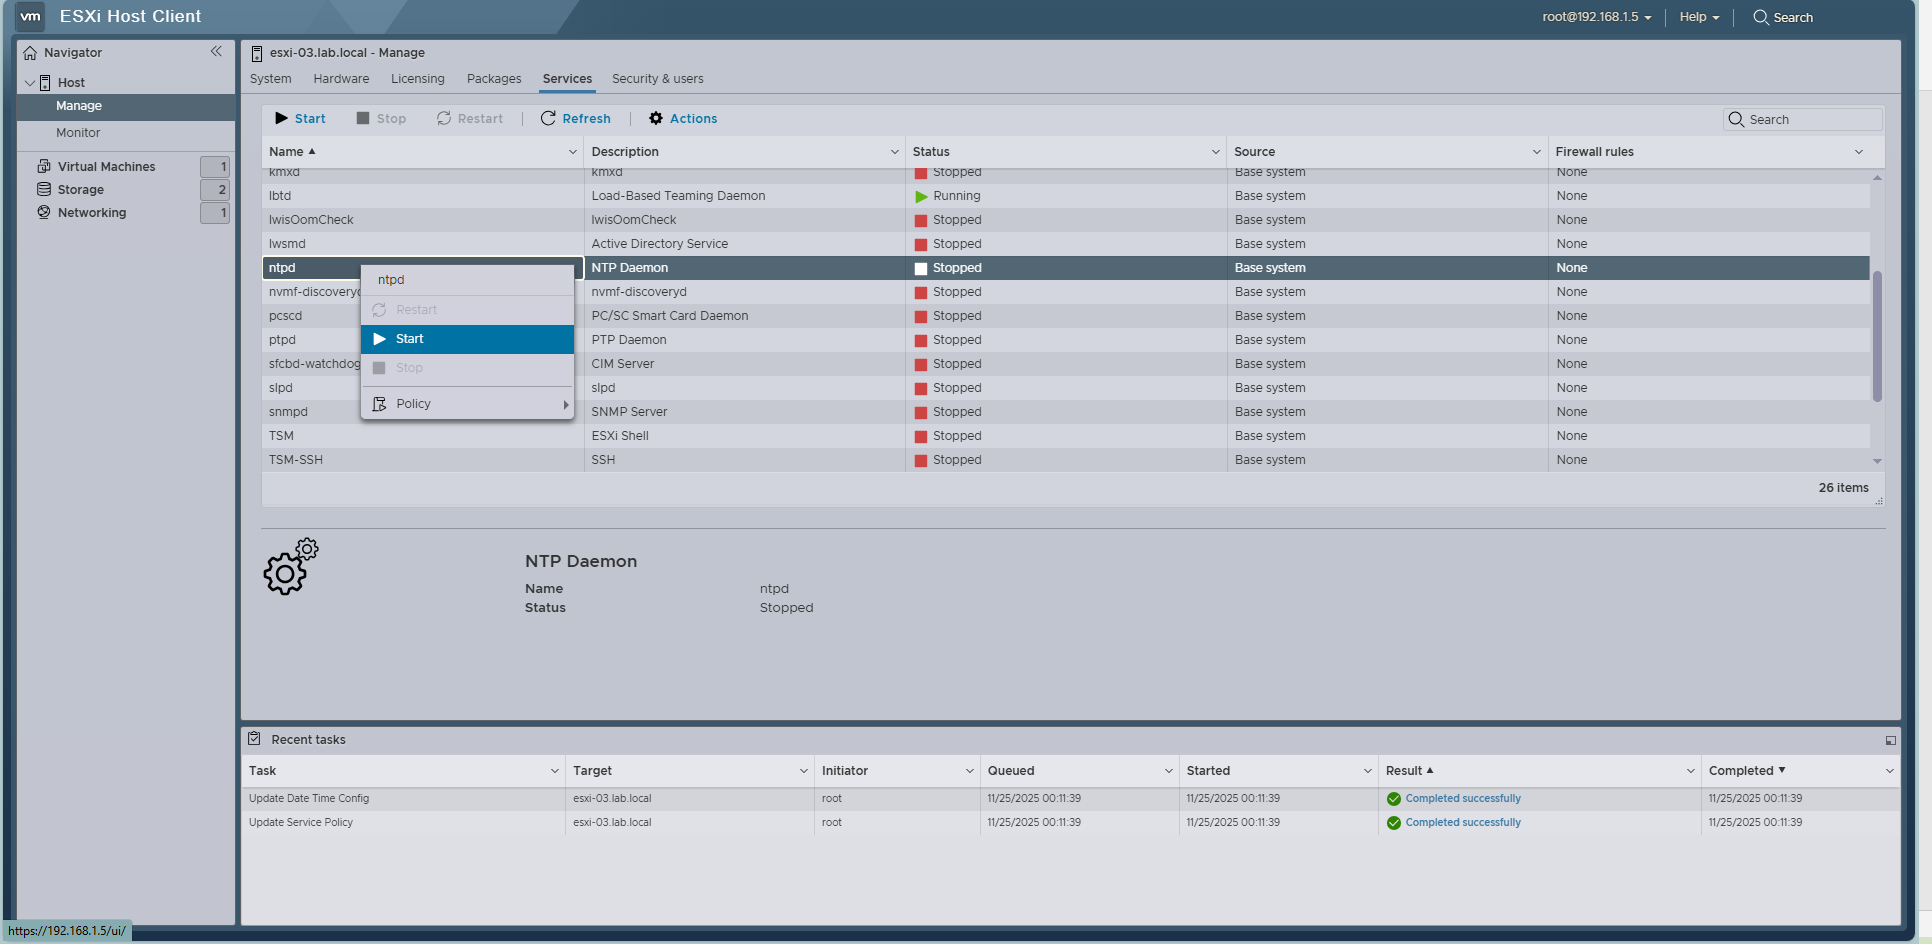
Task: Open the Status column dropdown chevron
Action: 1215,152
